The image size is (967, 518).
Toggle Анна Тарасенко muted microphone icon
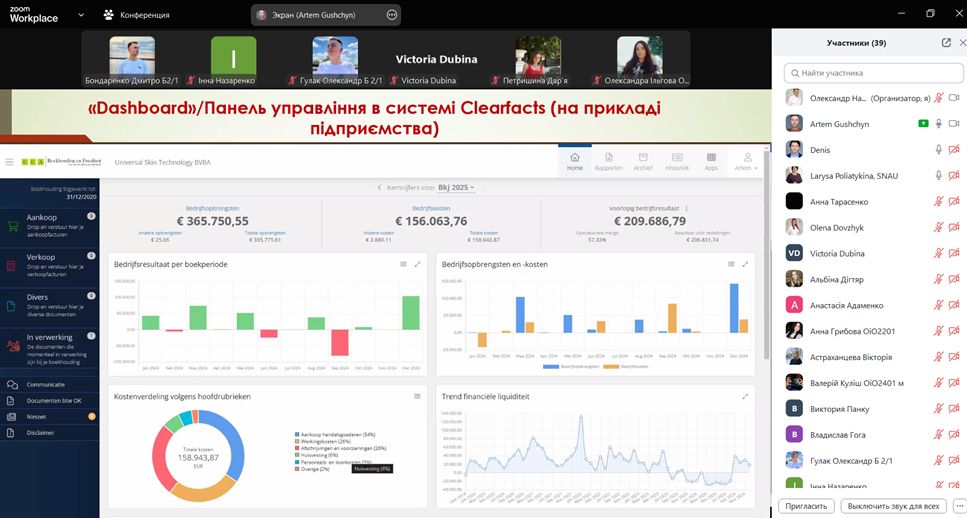tap(939, 202)
